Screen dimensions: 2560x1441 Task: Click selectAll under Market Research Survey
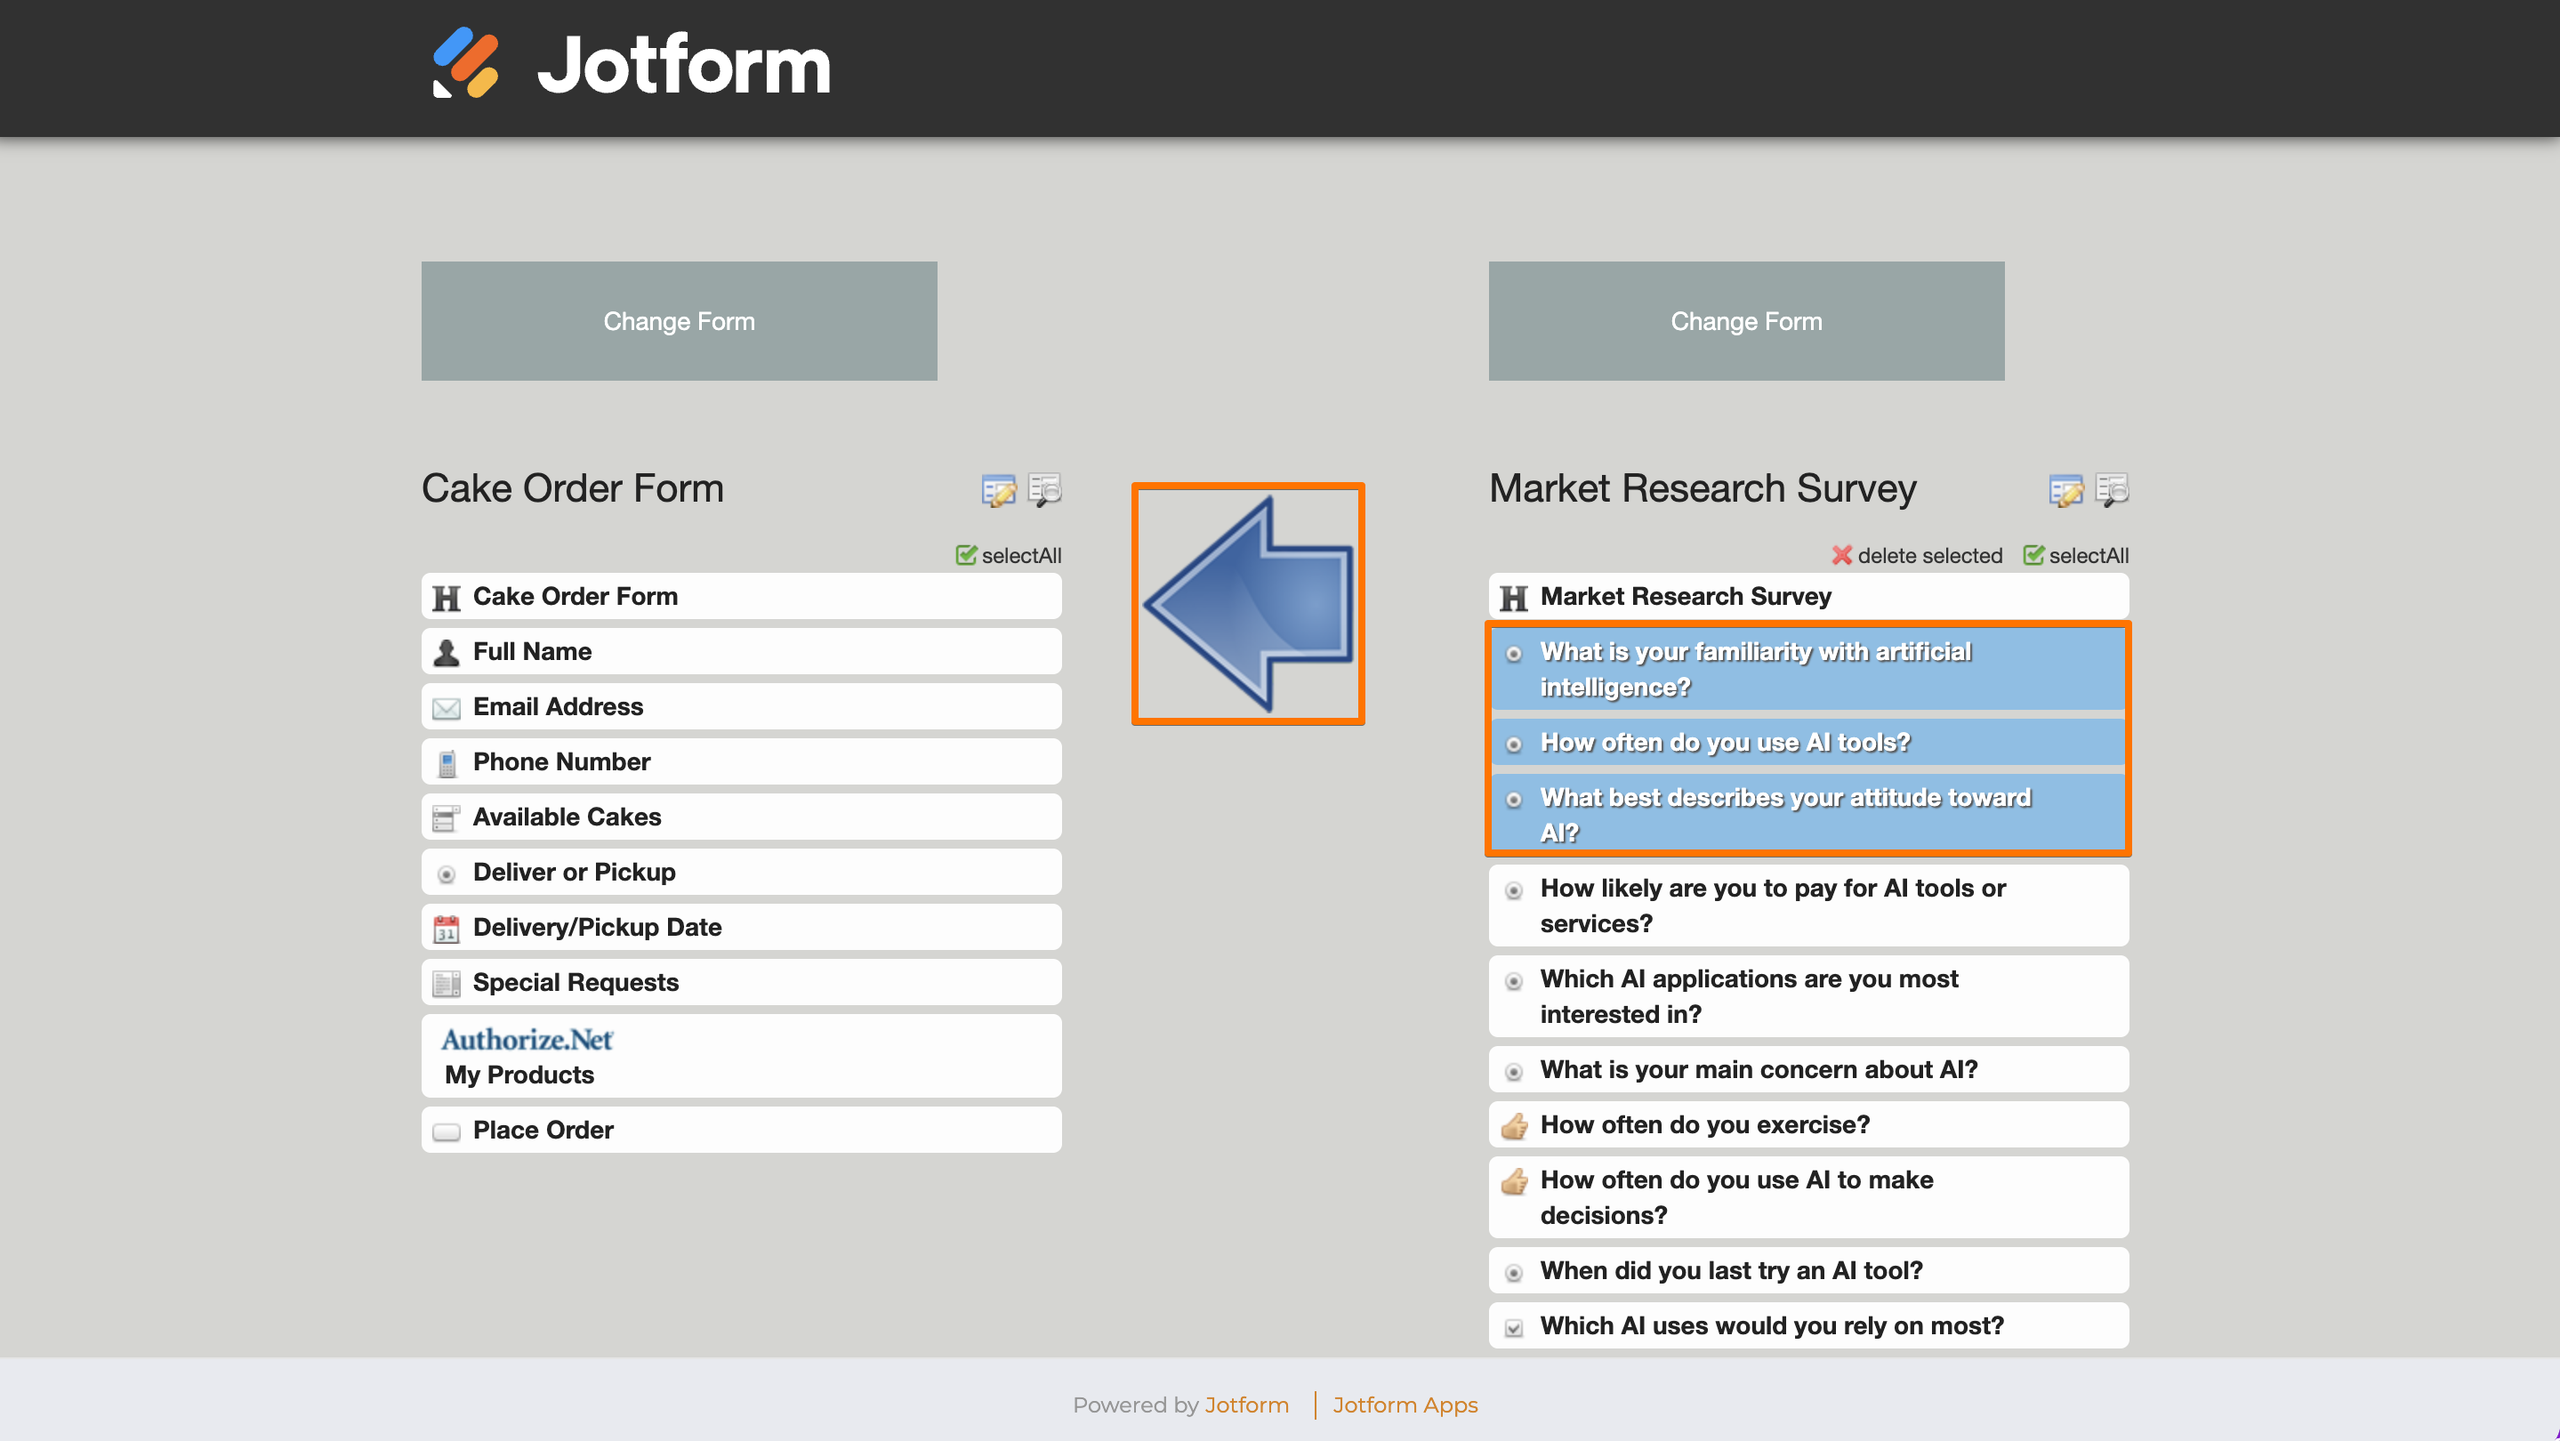(x=2076, y=555)
